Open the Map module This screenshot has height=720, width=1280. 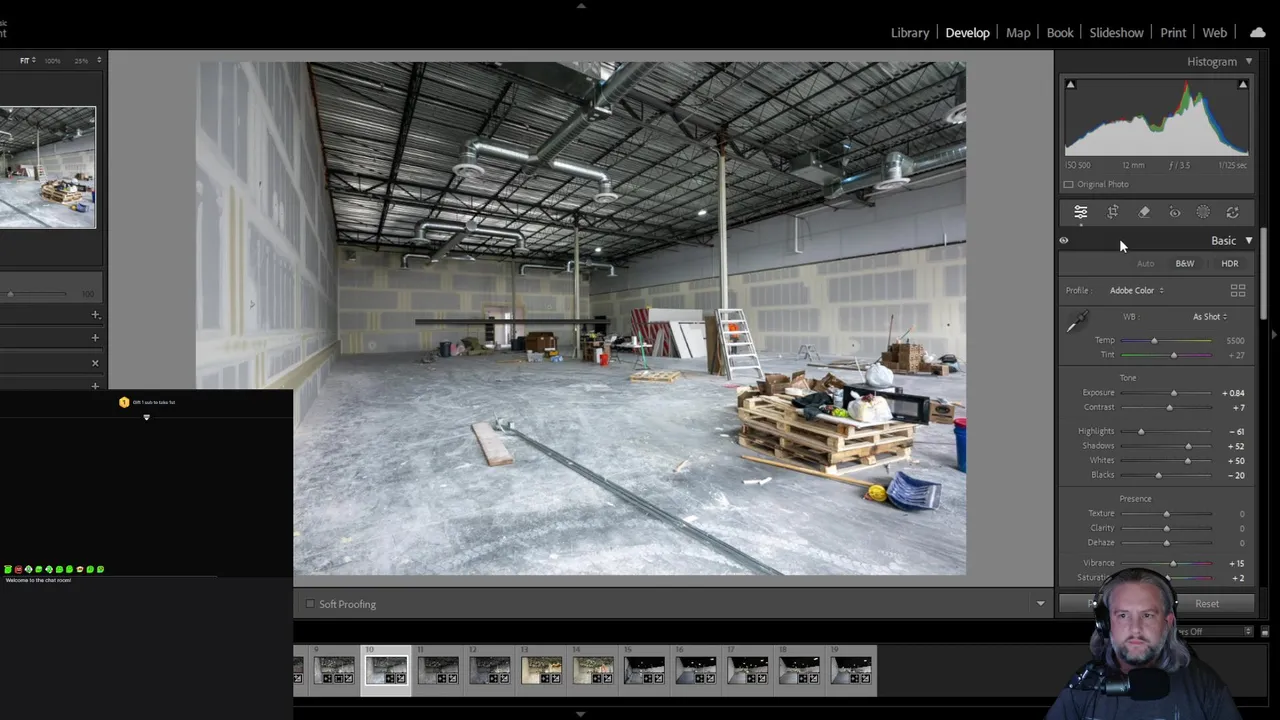coord(1018,33)
